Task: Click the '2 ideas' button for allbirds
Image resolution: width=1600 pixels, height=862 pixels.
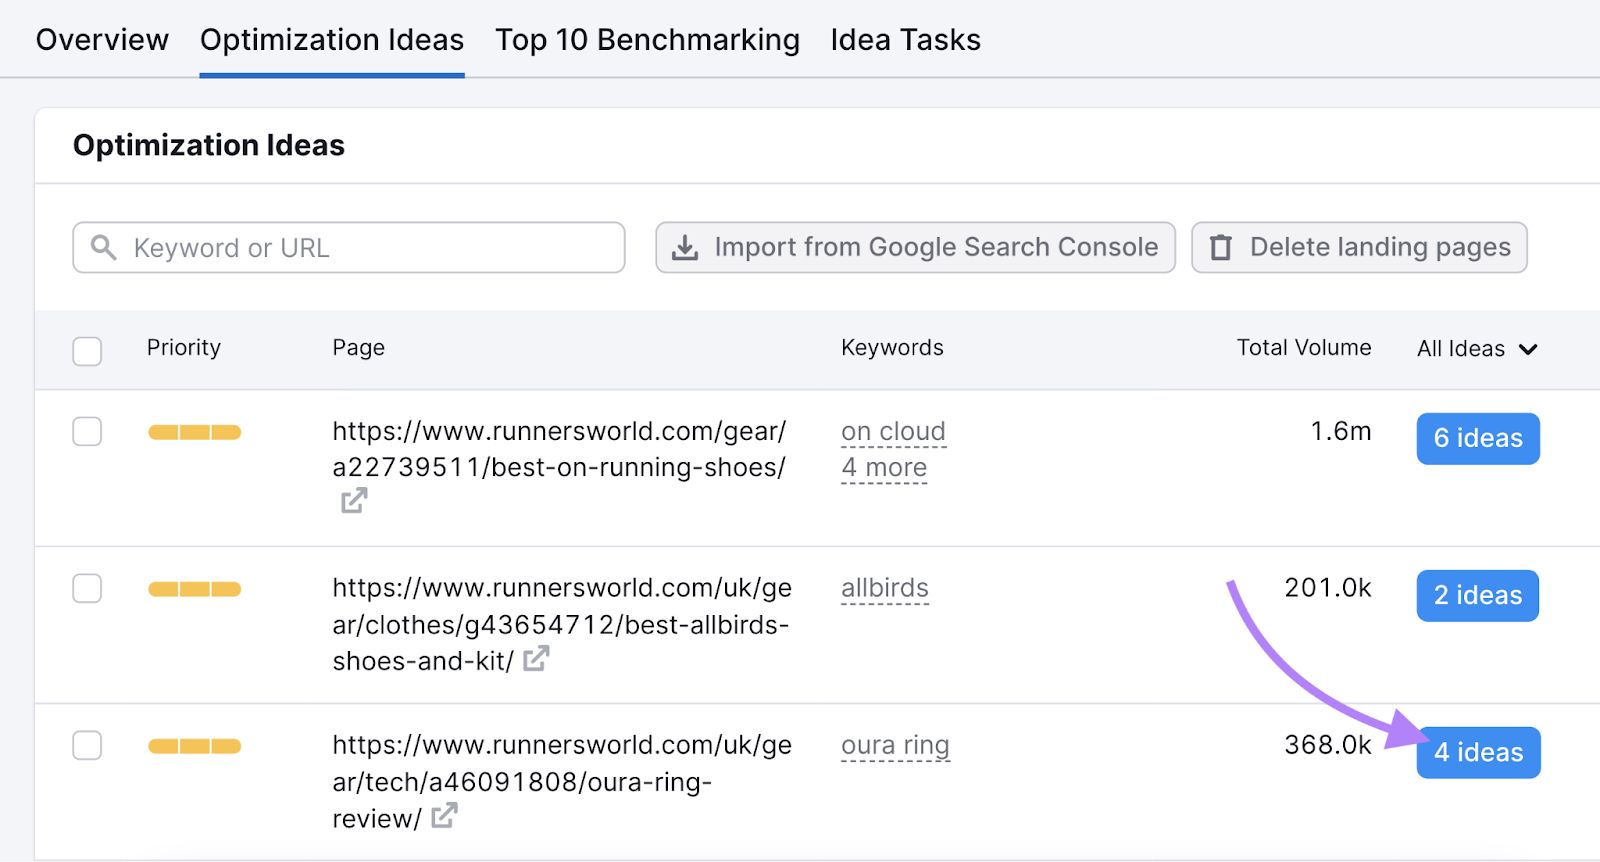Action: [1478, 596]
